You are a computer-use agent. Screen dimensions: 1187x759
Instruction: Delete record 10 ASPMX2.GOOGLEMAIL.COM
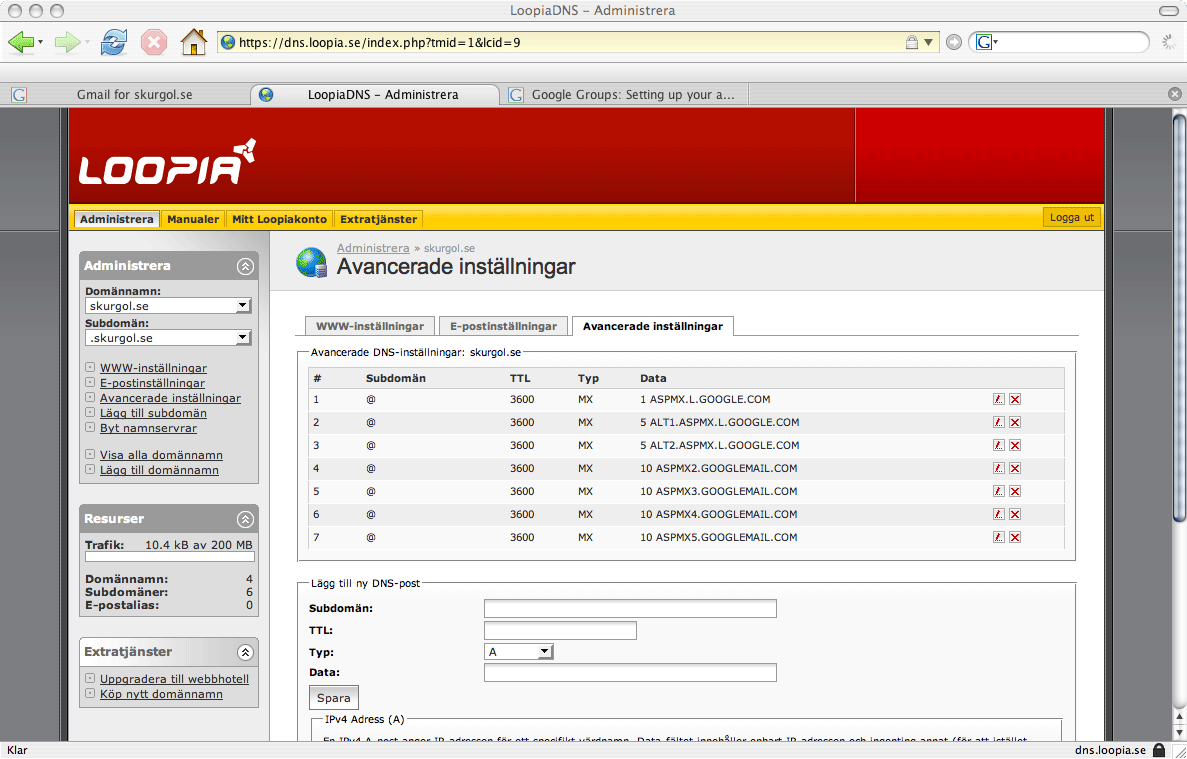coord(1015,468)
